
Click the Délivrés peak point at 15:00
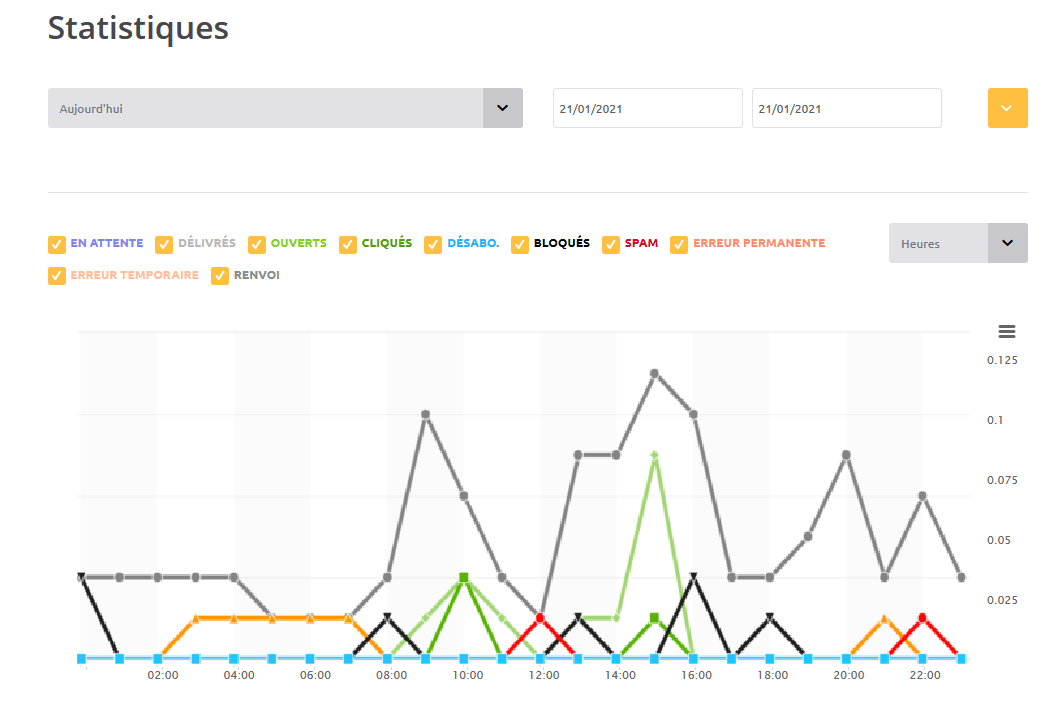click(x=654, y=373)
